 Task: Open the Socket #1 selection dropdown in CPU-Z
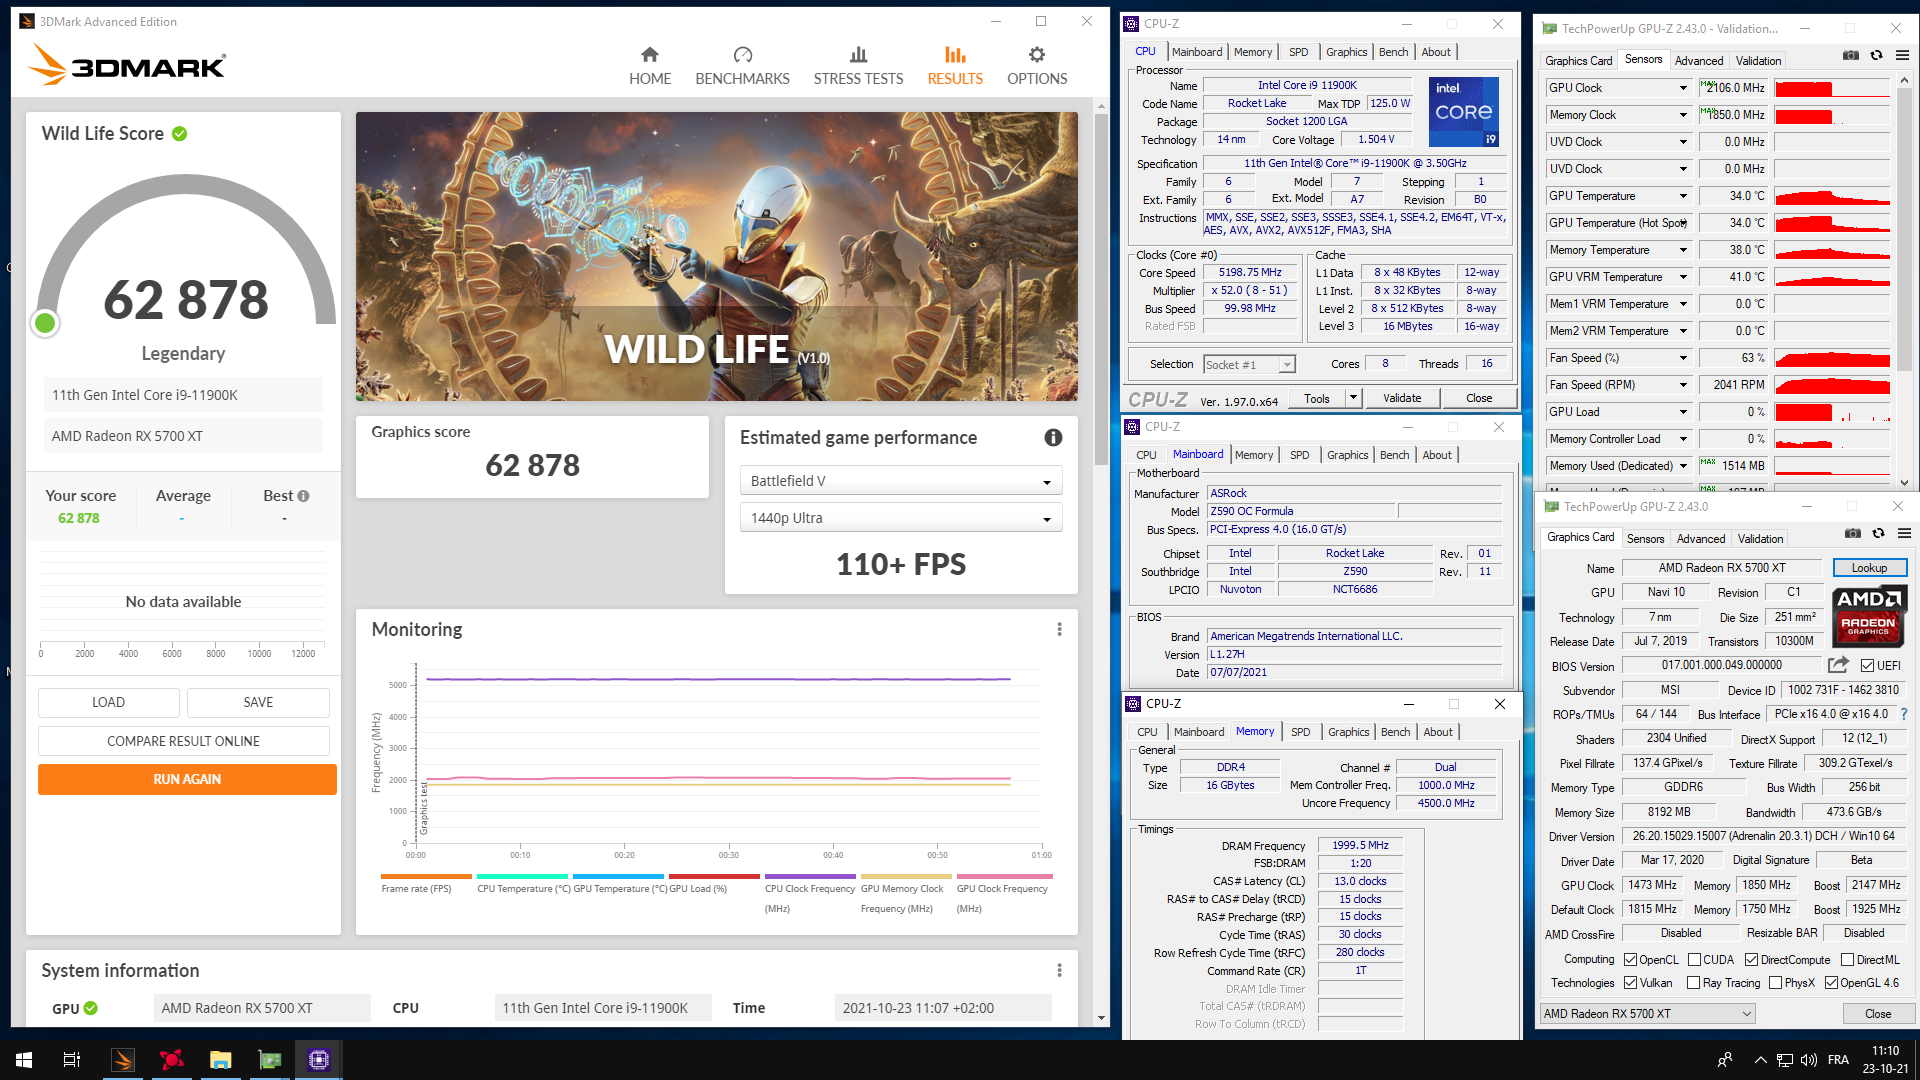click(1249, 365)
